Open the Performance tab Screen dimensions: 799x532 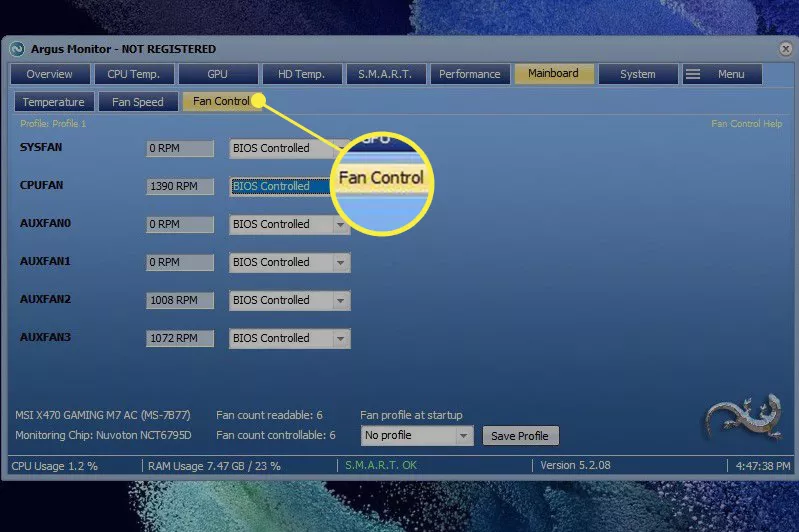point(470,74)
